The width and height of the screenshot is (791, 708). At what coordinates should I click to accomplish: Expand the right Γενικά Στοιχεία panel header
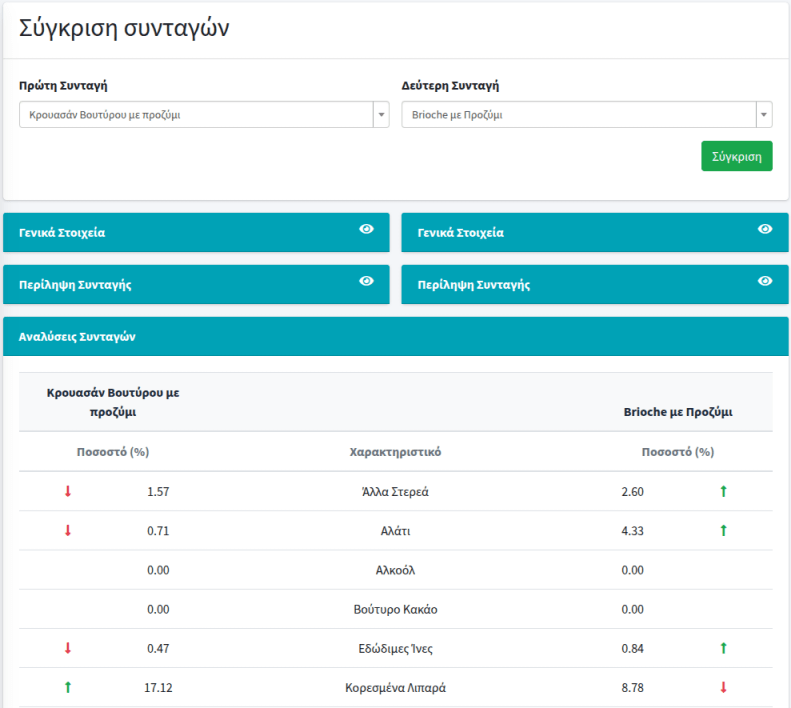(595, 232)
